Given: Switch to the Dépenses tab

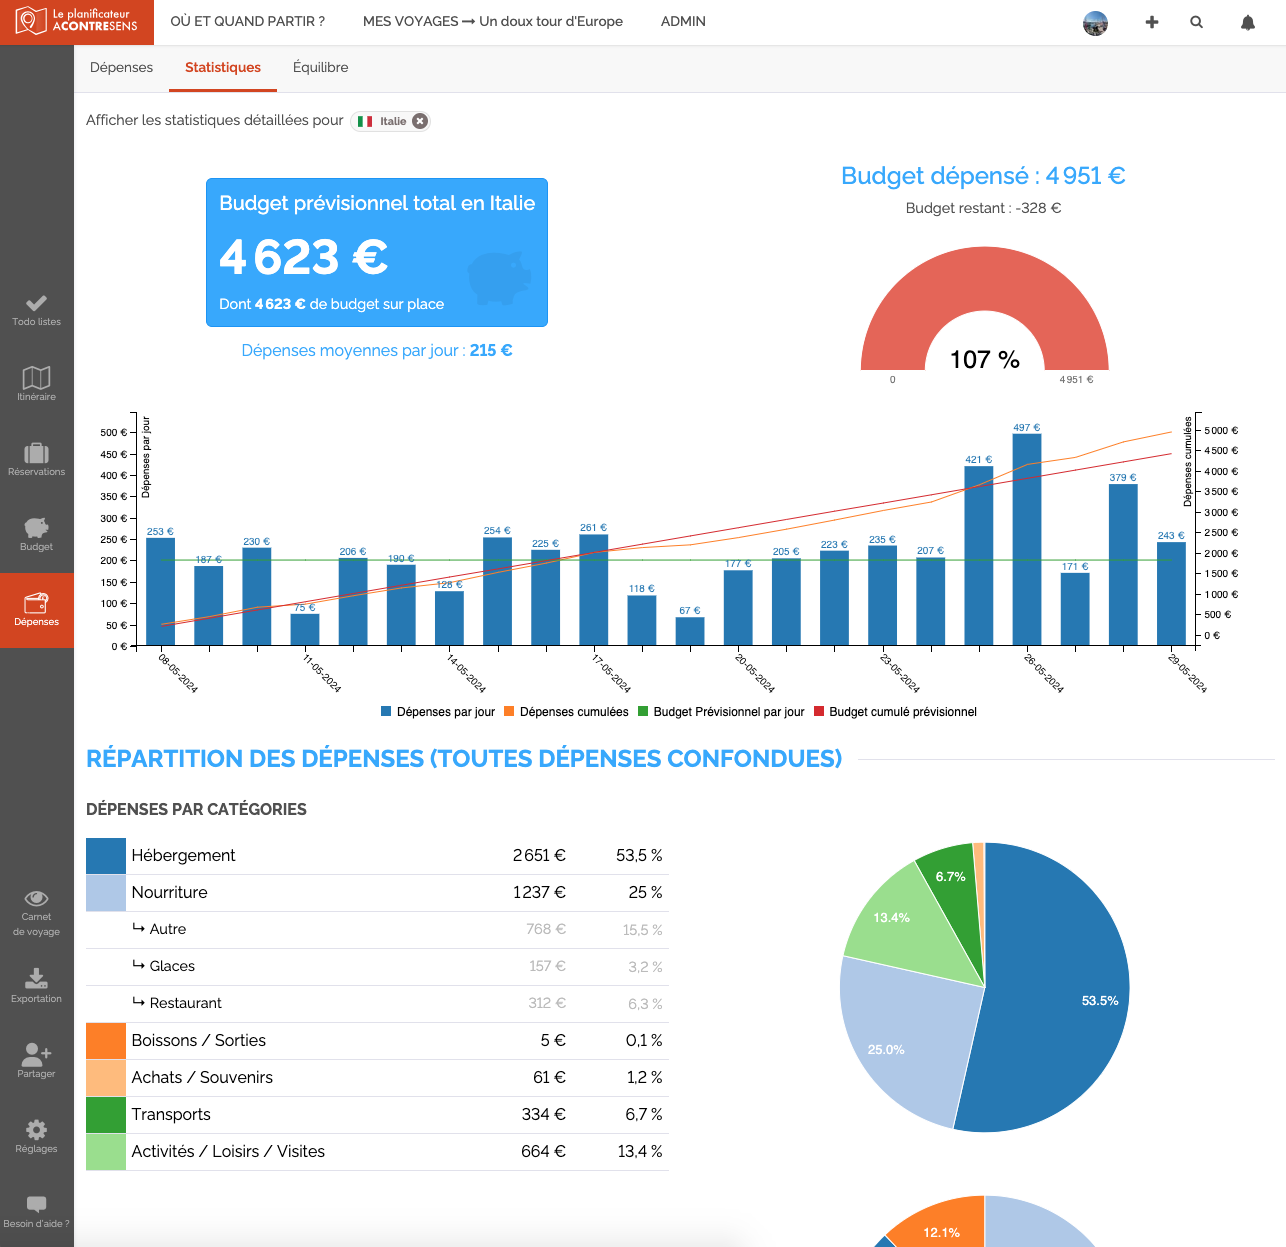Looking at the screenshot, I should [x=121, y=67].
